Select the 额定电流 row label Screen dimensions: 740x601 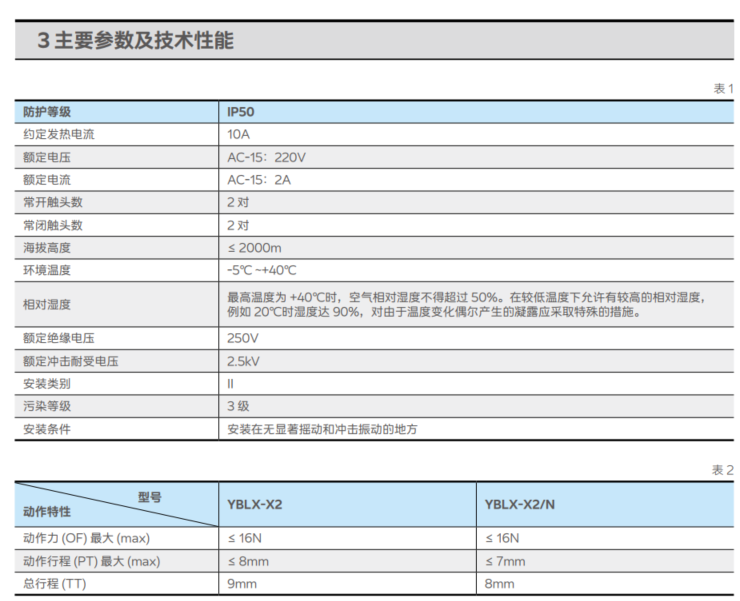[47, 180]
